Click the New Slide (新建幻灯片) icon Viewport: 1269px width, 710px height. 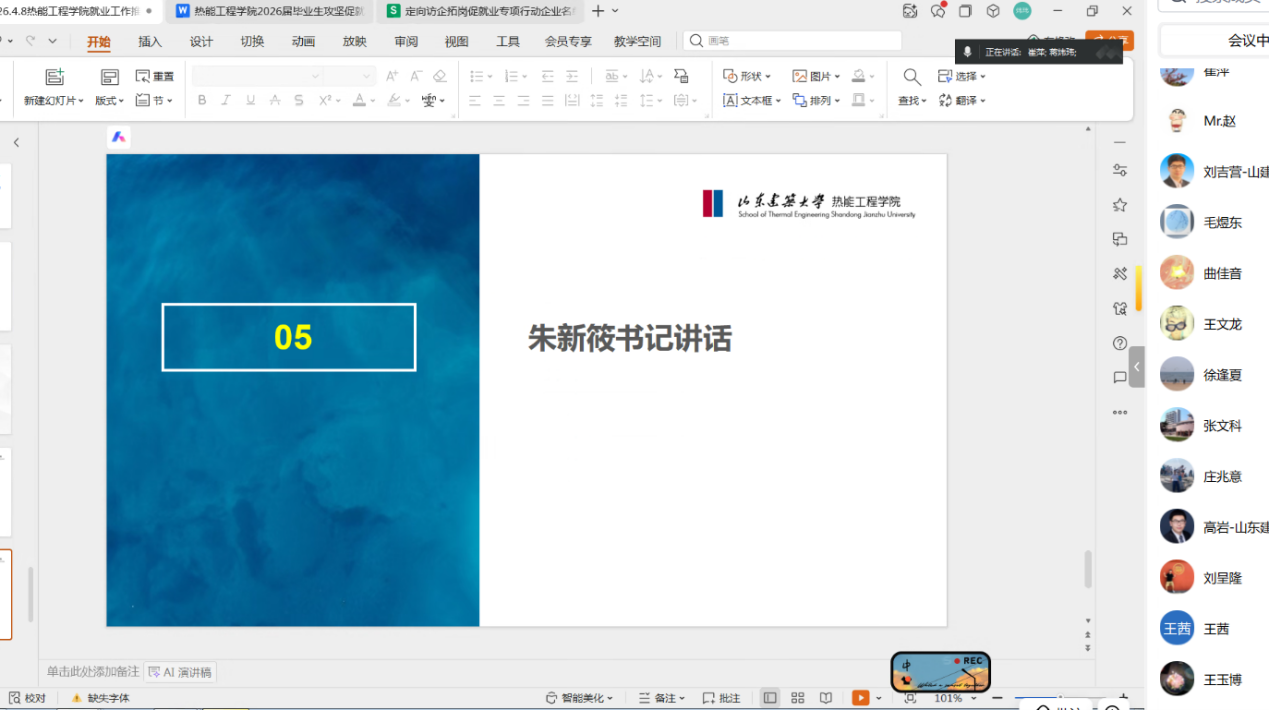pyautogui.click(x=54, y=77)
